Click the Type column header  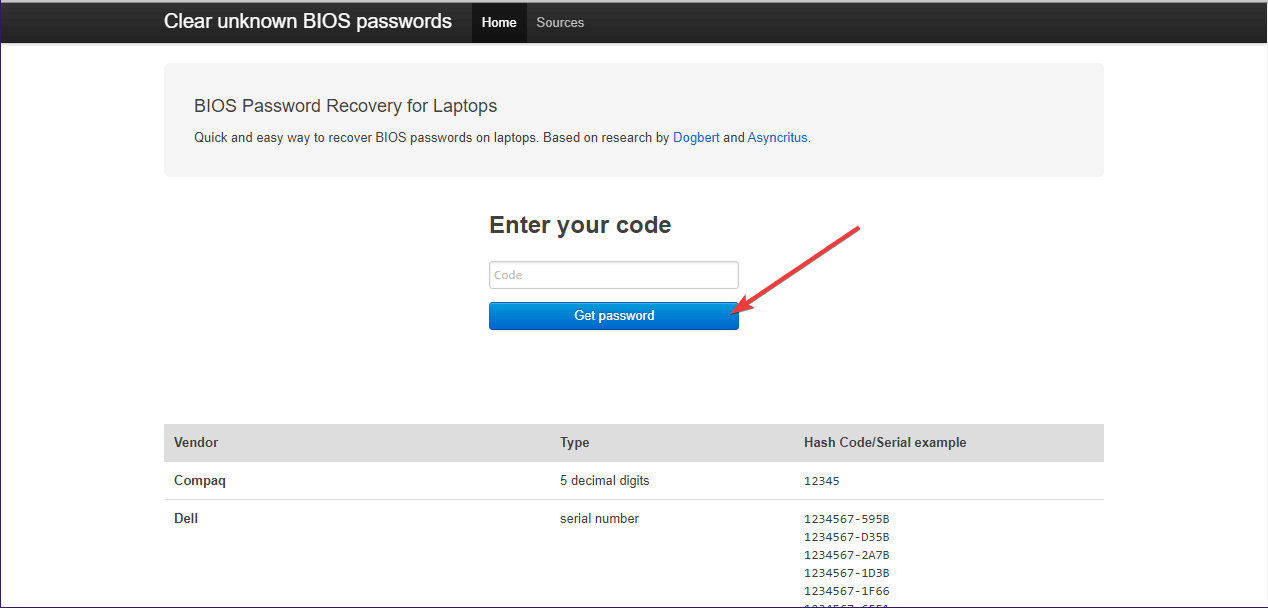tap(575, 442)
